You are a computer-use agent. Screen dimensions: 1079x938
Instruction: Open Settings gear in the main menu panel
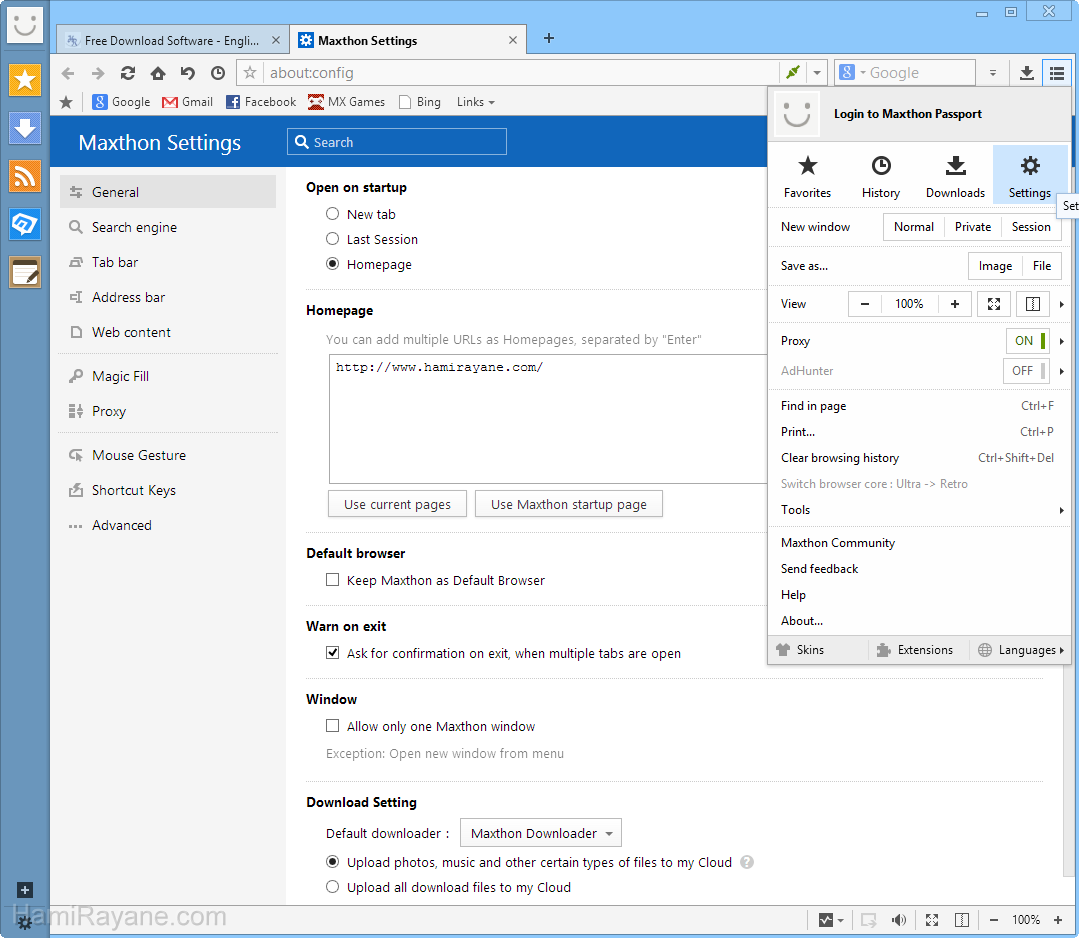[x=1029, y=176]
